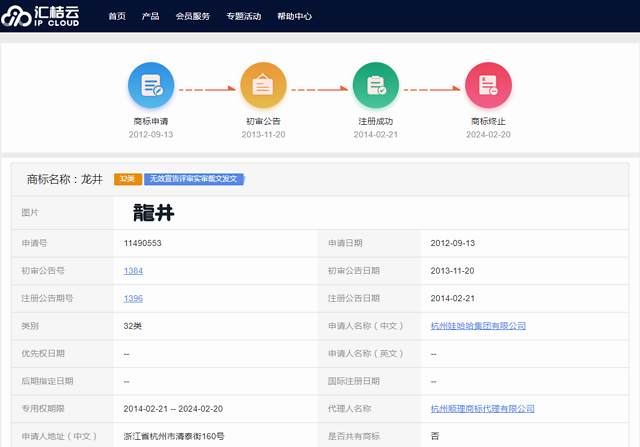The width and height of the screenshot is (640, 447).
Task: Select application number 11490553
Action: tap(142, 243)
